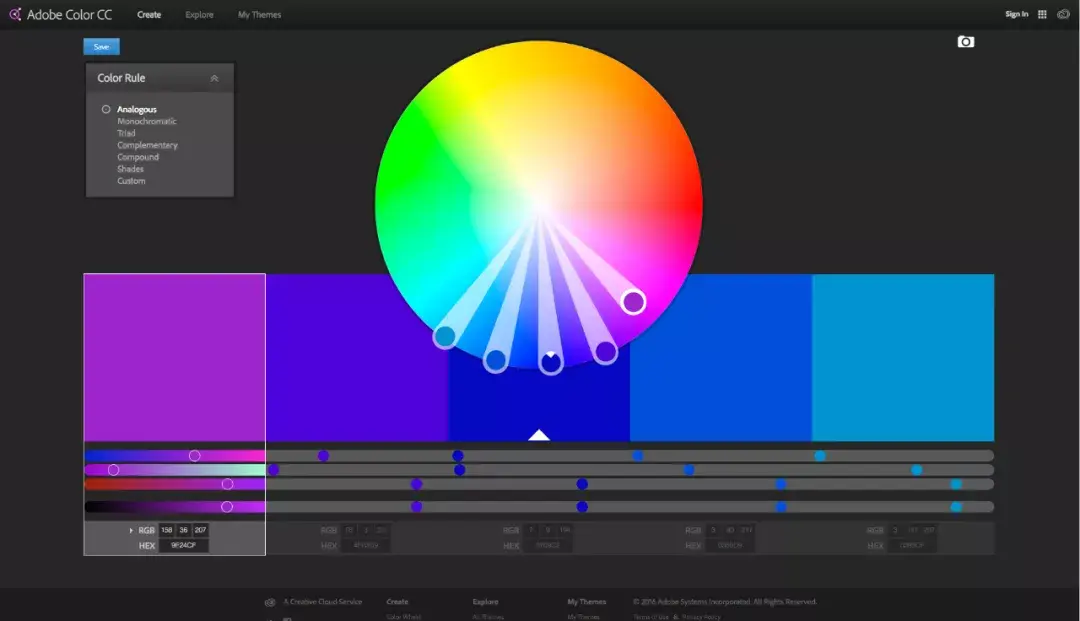Click the HEX field of base swatch
This screenshot has height=621, width=1080.
click(548, 545)
